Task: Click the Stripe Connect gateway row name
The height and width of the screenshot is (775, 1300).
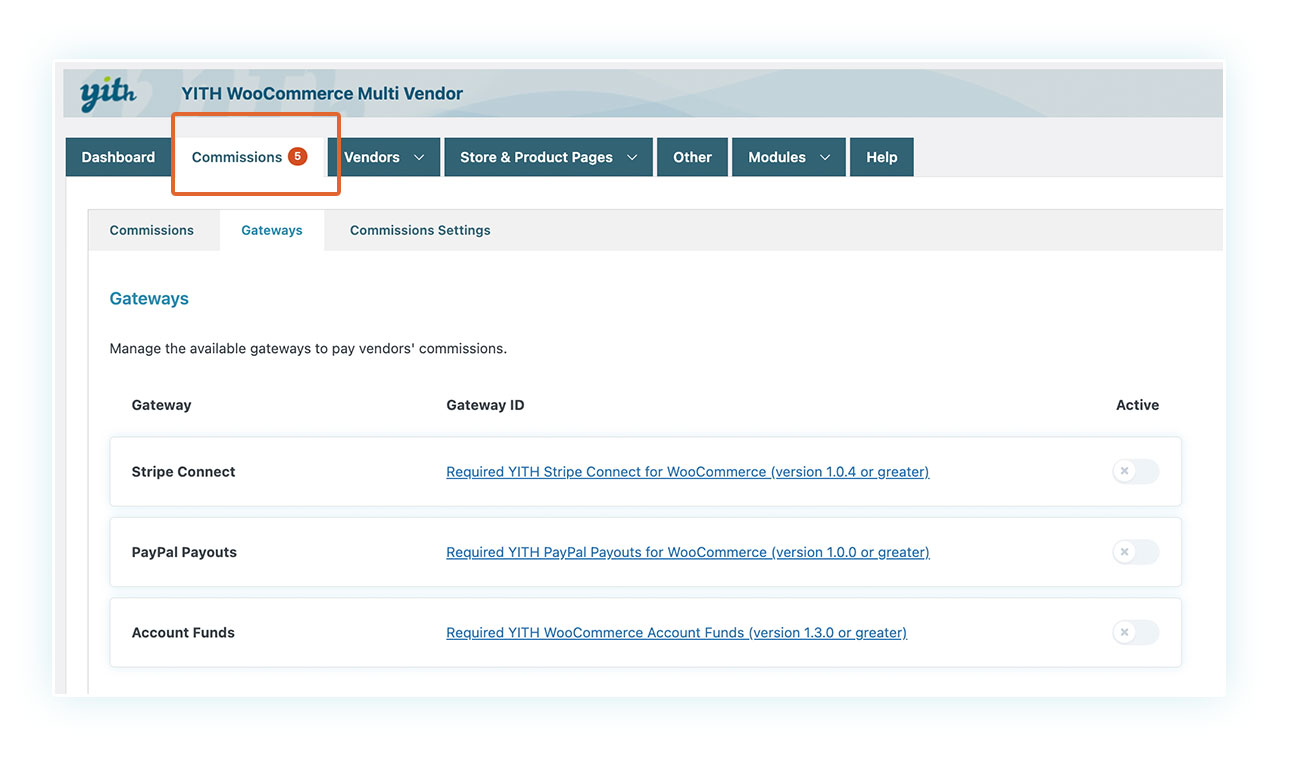Action: tap(183, 472)
